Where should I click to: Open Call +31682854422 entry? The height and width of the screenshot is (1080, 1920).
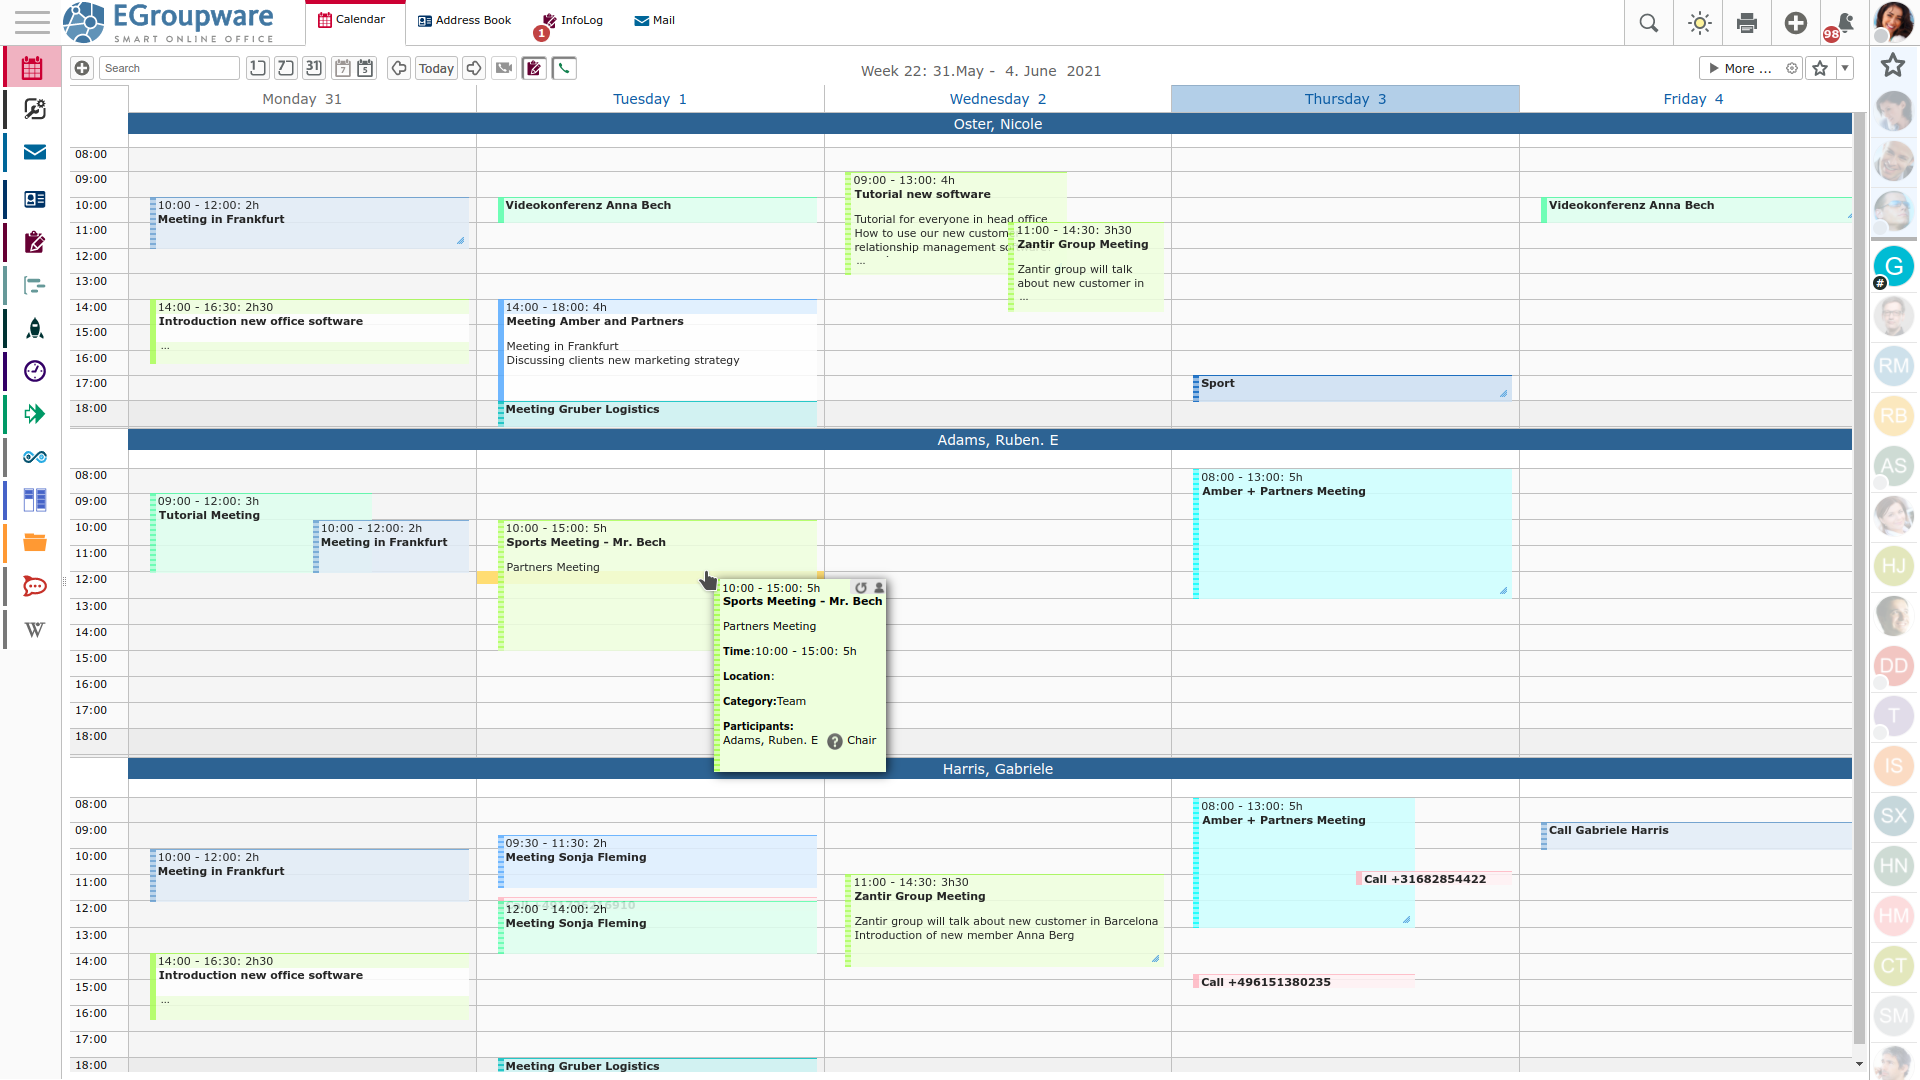1433,879
